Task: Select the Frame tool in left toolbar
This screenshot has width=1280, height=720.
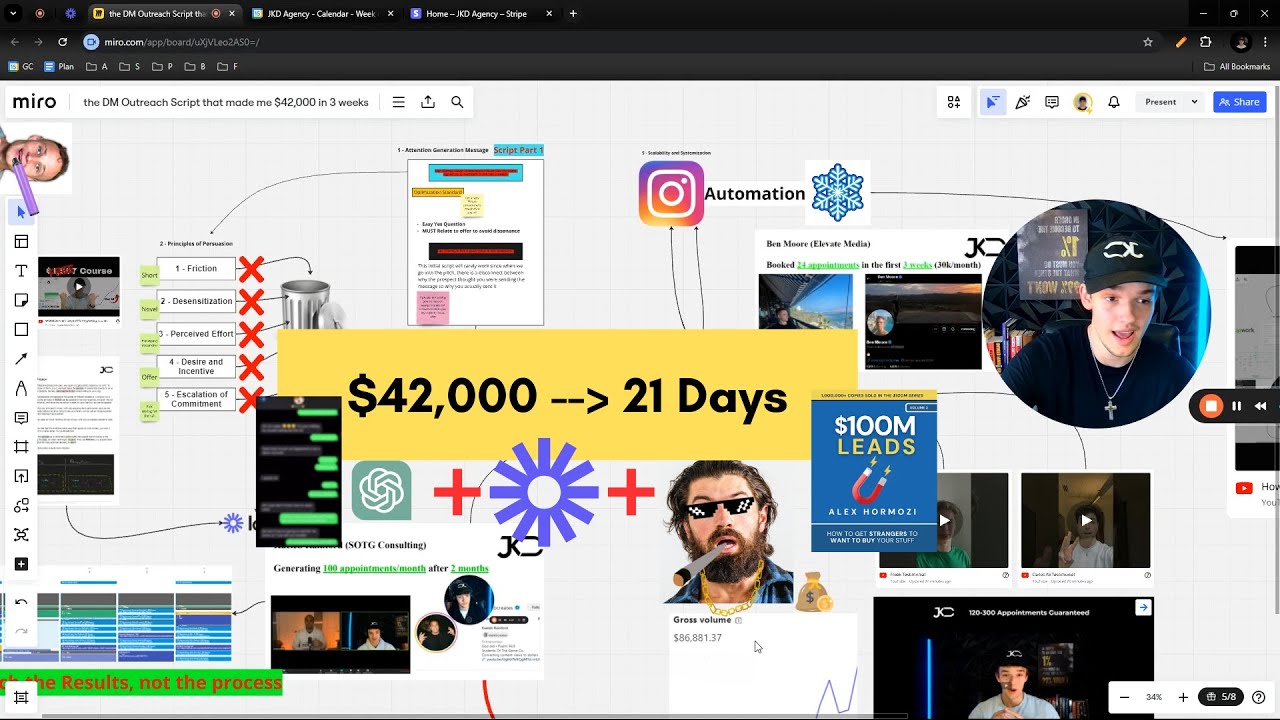Action: [21, 447]
